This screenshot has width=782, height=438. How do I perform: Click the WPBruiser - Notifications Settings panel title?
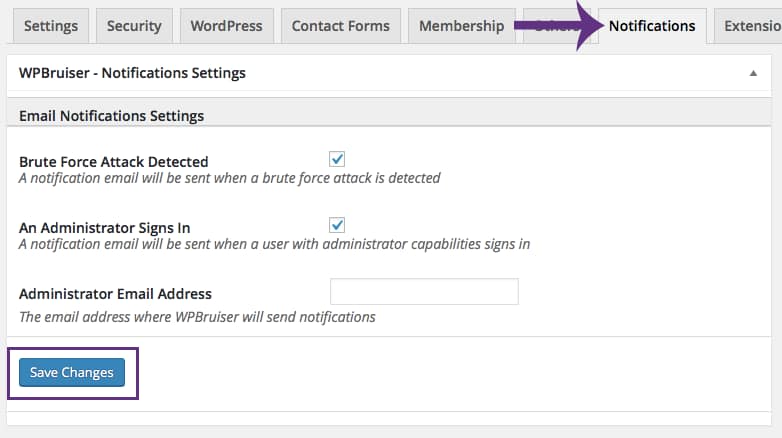pyautogui.click(x=132, y=73)
